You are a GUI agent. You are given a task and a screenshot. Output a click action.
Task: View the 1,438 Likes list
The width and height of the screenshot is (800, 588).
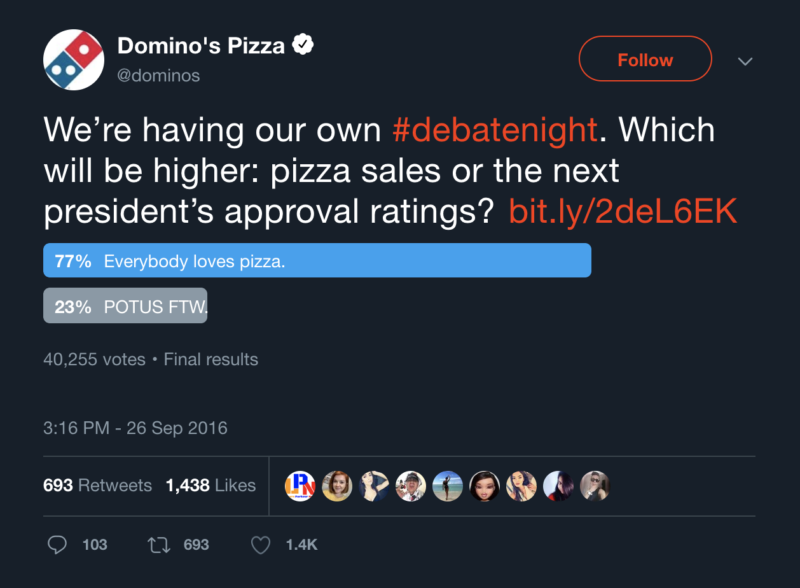(211, 485)
